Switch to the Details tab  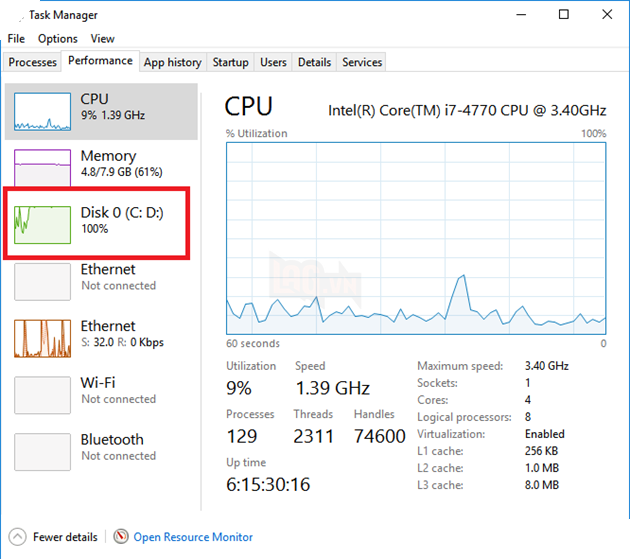pos(314,62)
